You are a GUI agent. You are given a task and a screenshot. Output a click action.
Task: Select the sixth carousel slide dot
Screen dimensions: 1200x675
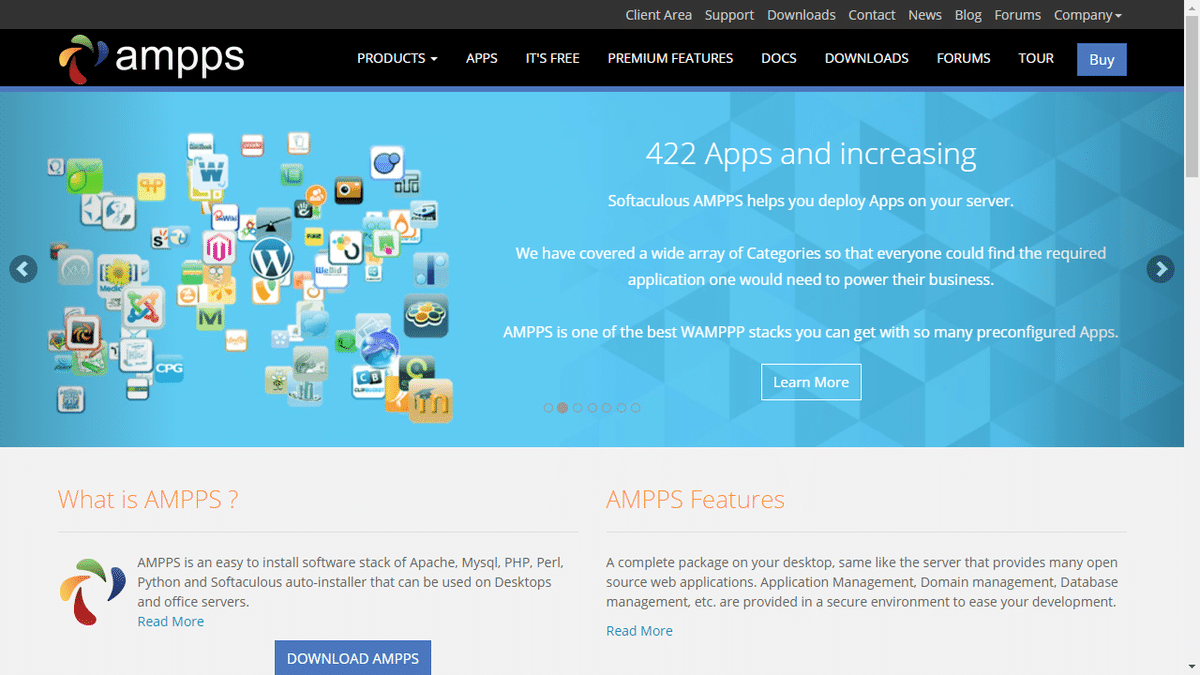[621, 408]
